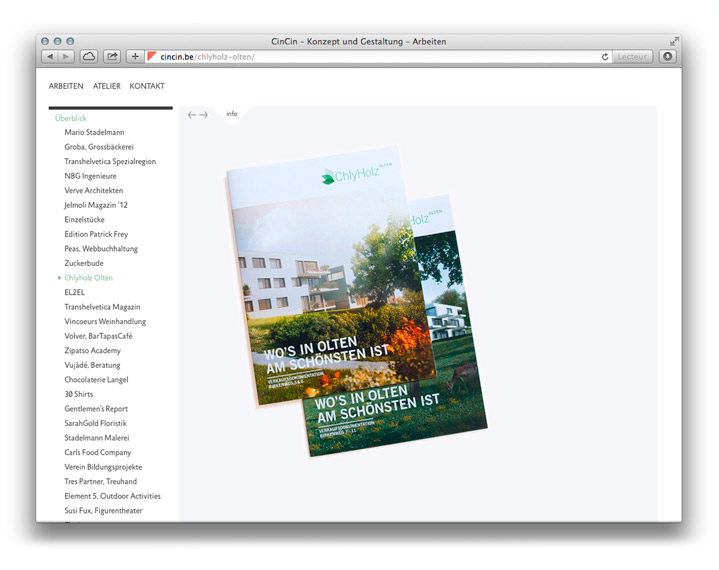Open Transhelvetica Magazin in sidebar
Viewport: 719px width, 570px height.
click(102, 307)
